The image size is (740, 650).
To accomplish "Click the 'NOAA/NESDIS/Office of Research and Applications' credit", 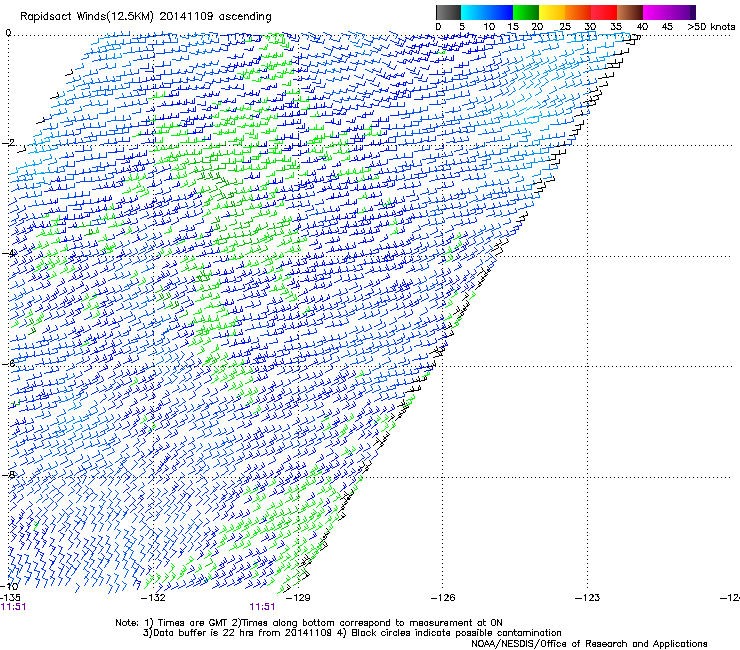I will (589, 644).
